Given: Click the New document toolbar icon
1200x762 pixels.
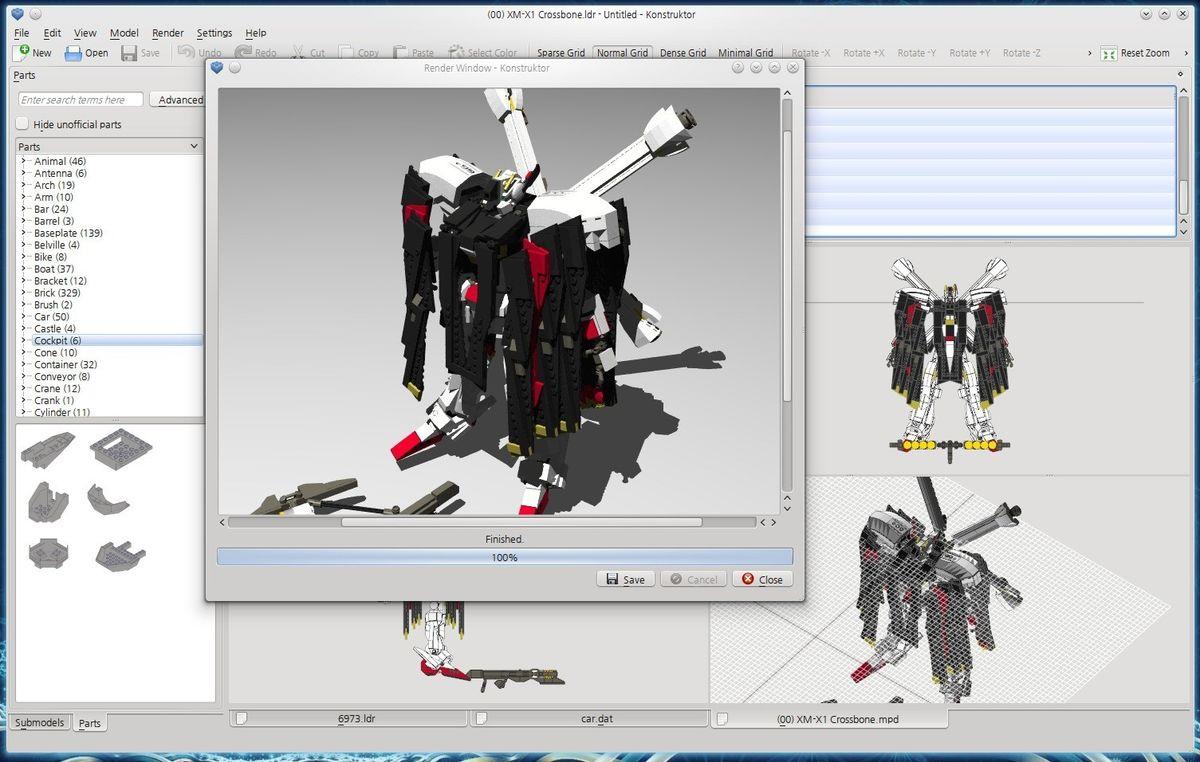Looking at the screenshot, I should coord(22,53).
